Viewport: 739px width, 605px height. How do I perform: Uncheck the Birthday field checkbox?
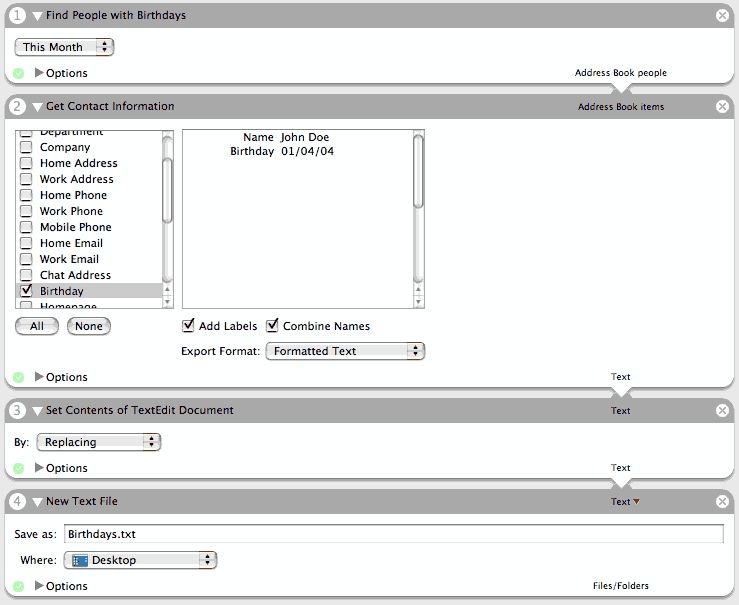pos(26,291)
